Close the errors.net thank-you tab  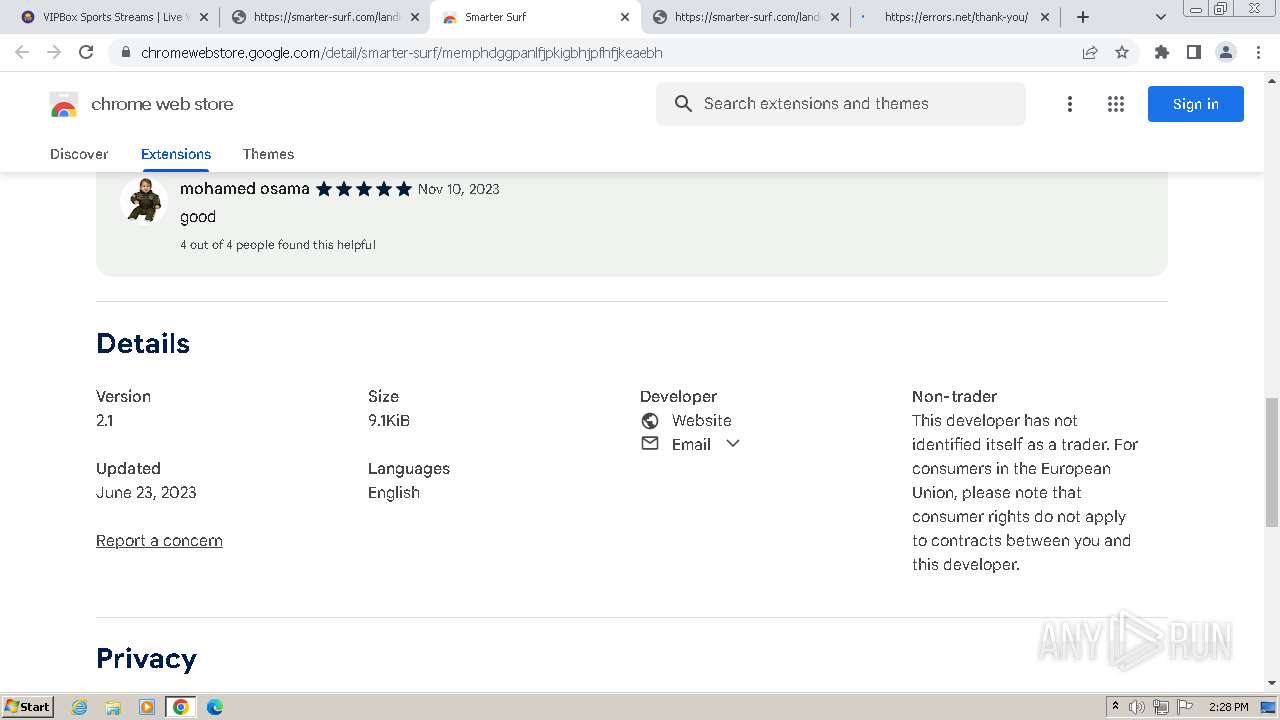pos(1045,17)
